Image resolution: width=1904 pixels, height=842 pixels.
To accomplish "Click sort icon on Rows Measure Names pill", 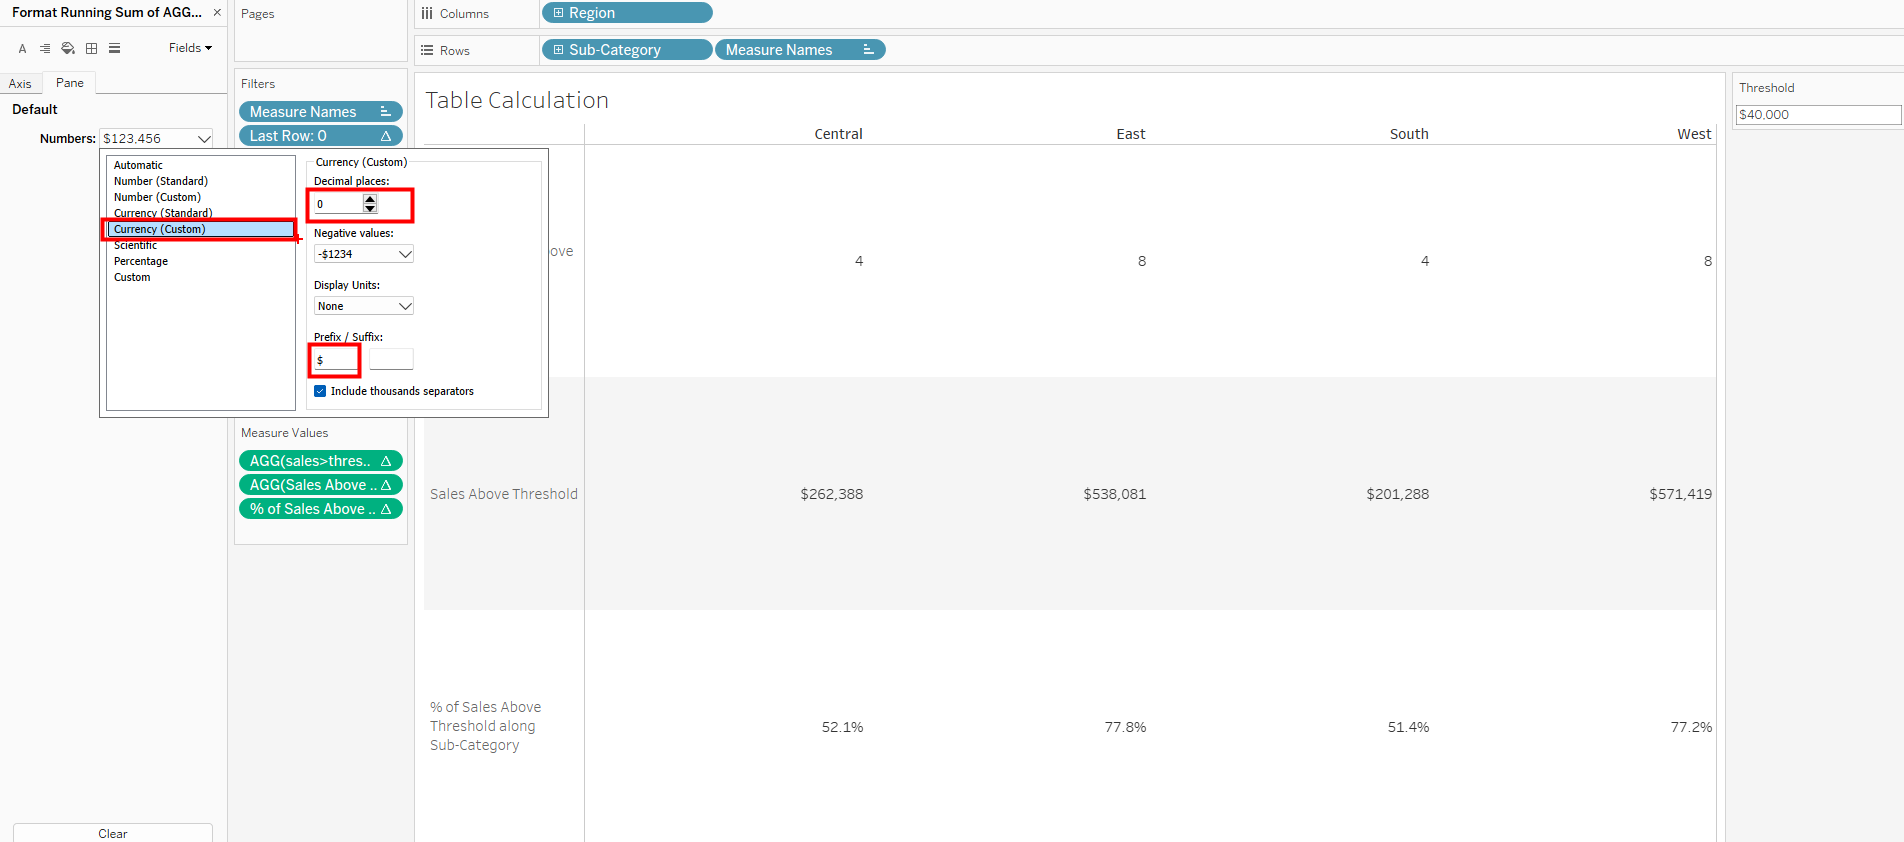I will (868, 50).
